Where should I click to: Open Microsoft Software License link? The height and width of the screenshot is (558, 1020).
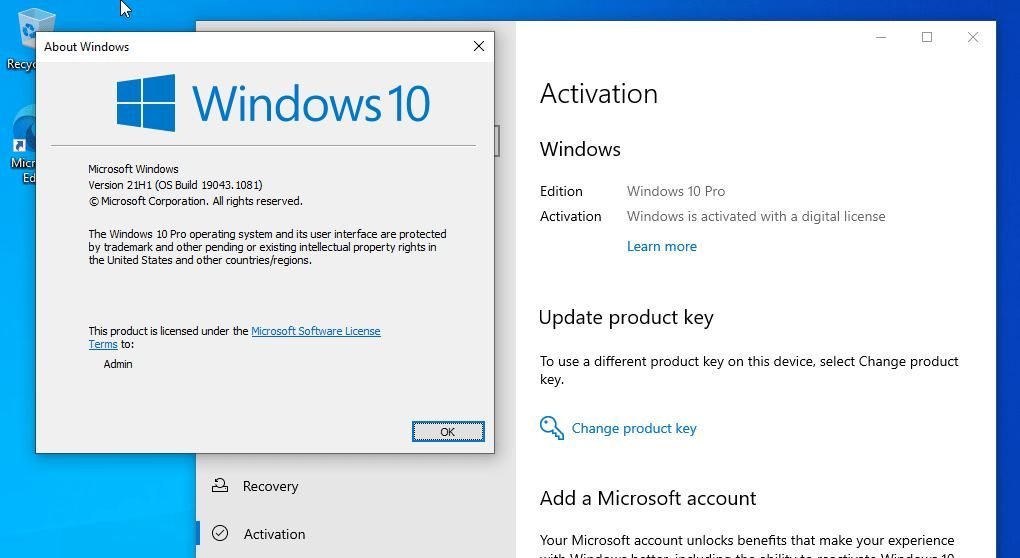[315, 331]
